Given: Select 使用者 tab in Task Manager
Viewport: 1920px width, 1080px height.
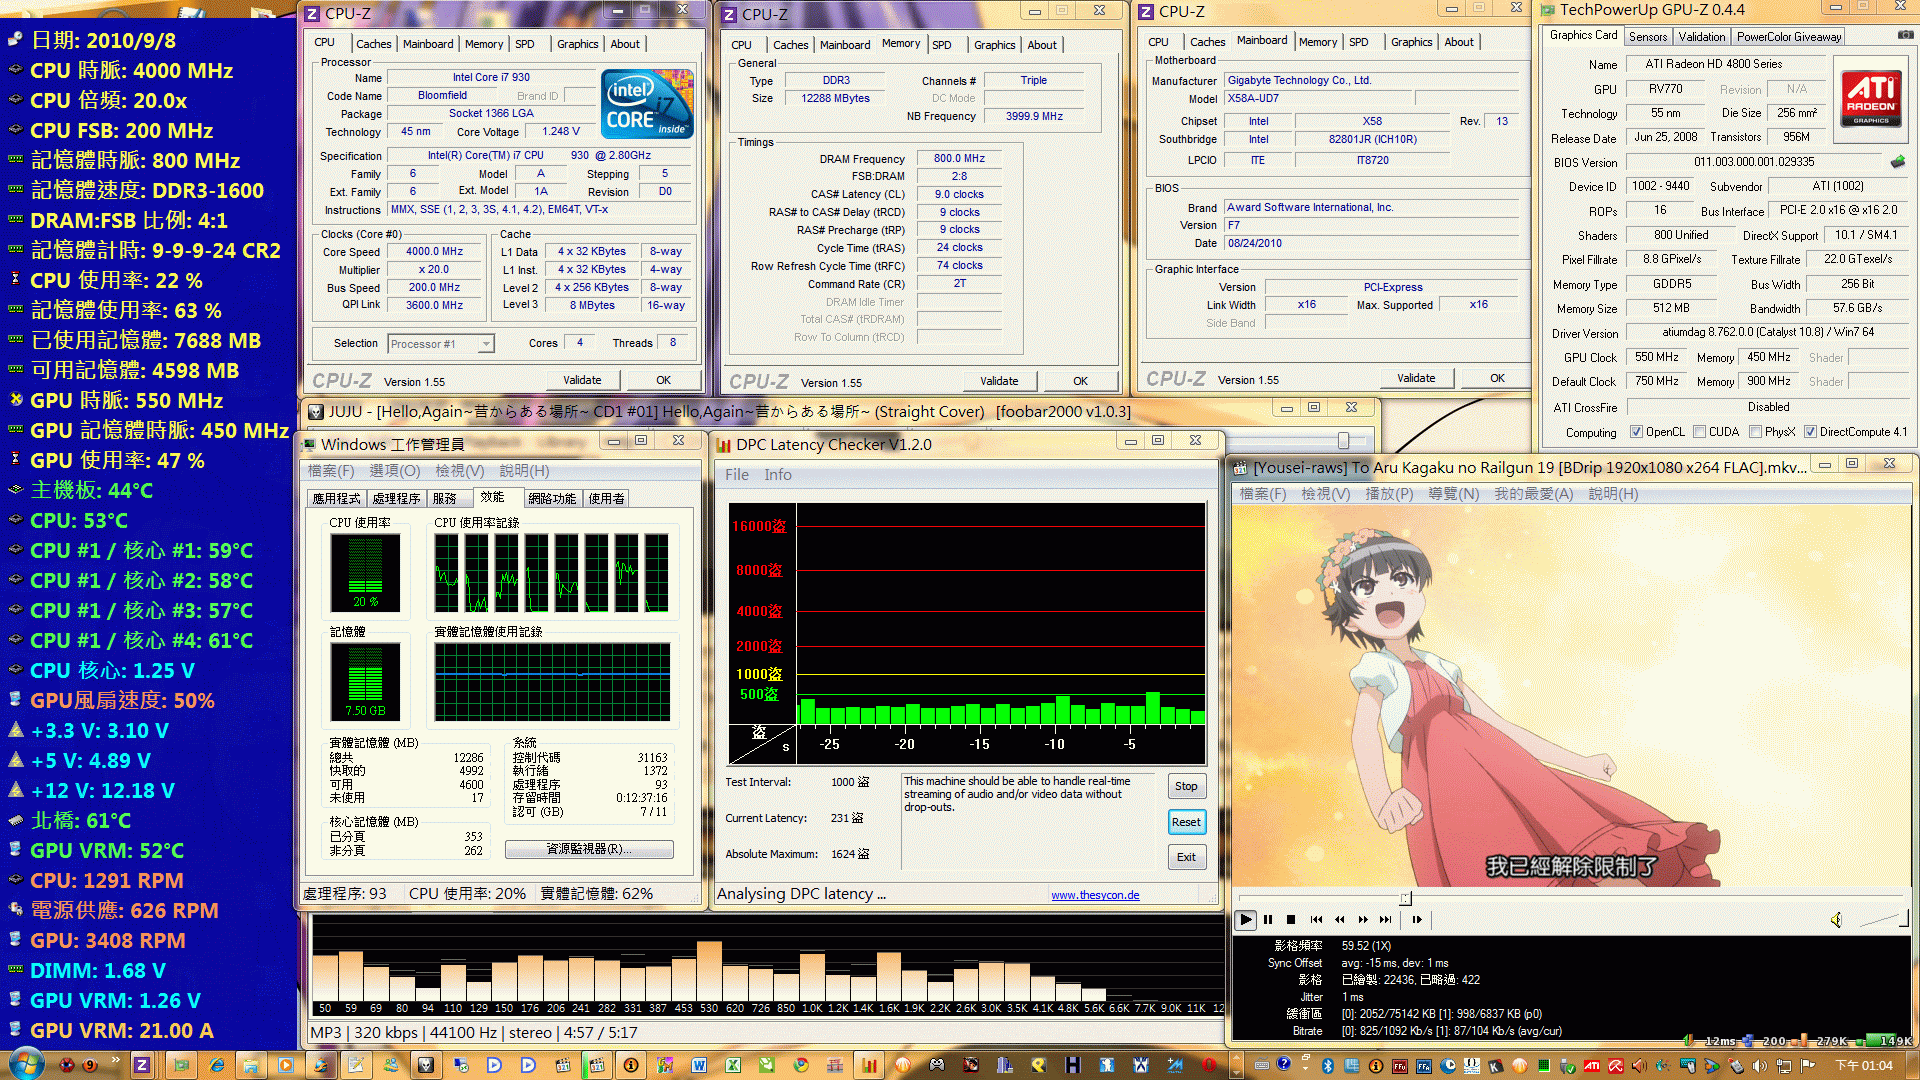Looking at the screenshot, I should pyautogui.click(x=606, y=498).
